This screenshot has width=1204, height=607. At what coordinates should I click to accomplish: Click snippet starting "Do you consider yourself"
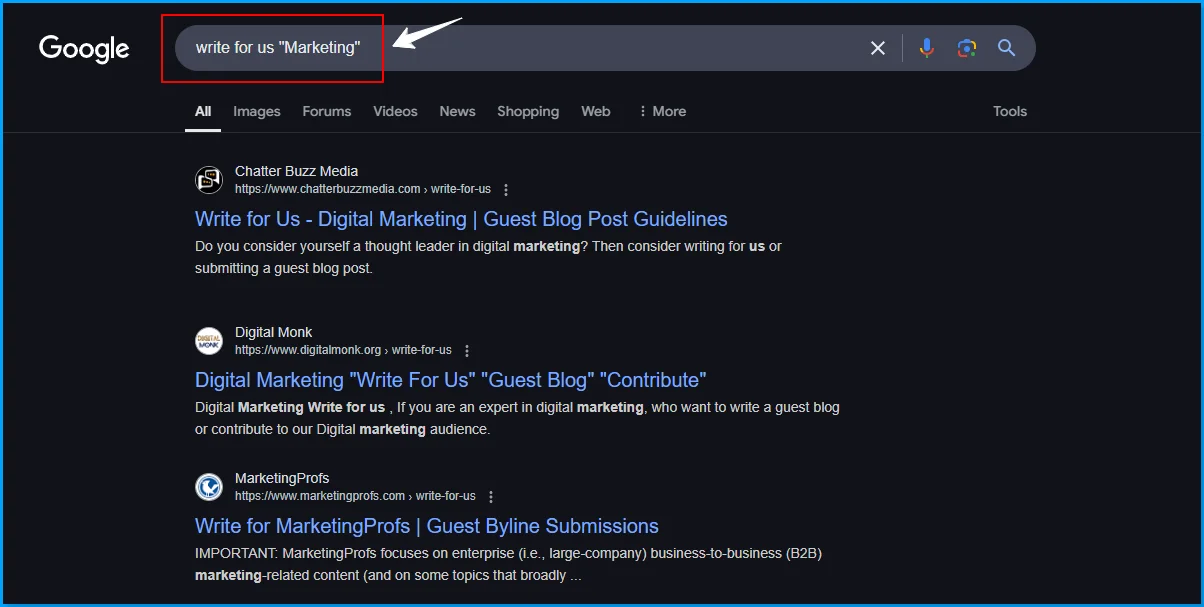tap(488, 257)
